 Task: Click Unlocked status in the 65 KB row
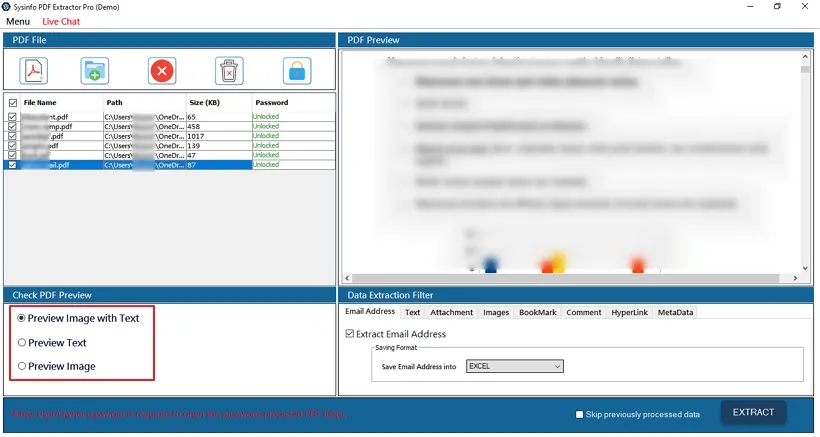pyautogui.click(x=266, y=117)
